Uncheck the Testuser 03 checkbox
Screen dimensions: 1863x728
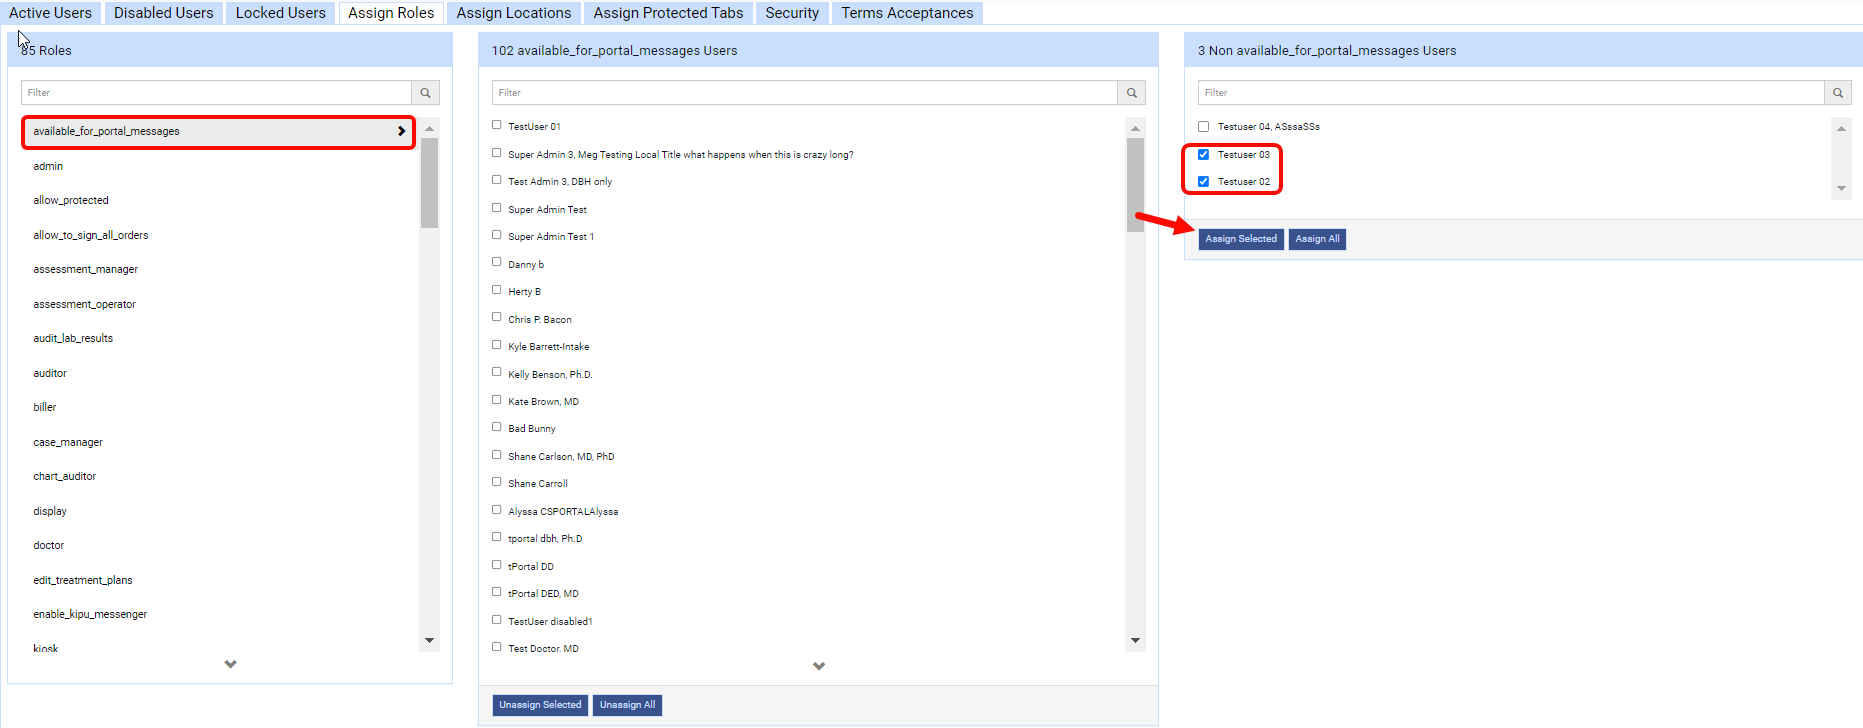pos(1203,155)
